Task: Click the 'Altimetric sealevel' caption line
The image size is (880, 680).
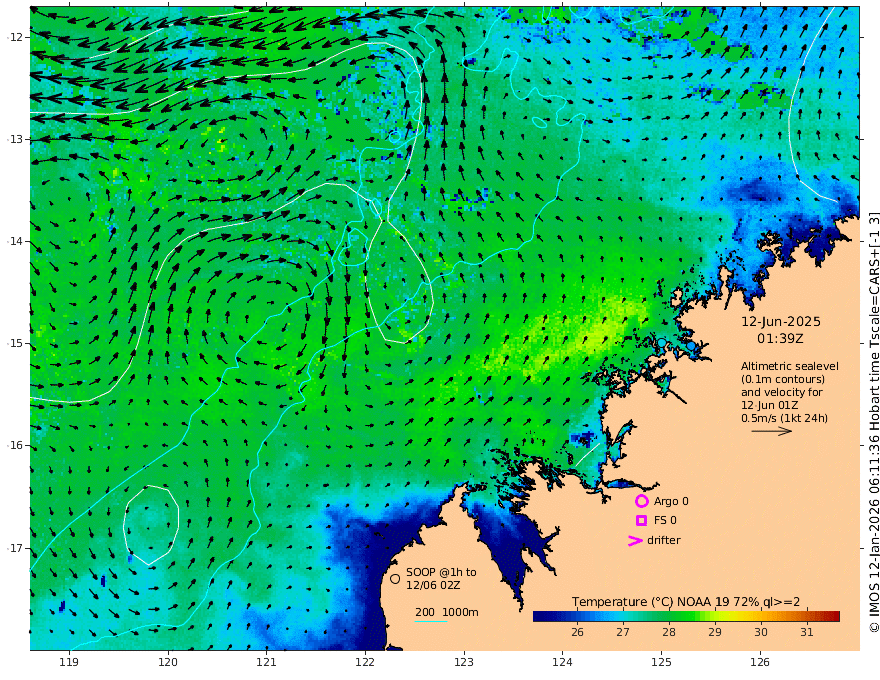Action: pyautogui.click(x=790, y=366)
